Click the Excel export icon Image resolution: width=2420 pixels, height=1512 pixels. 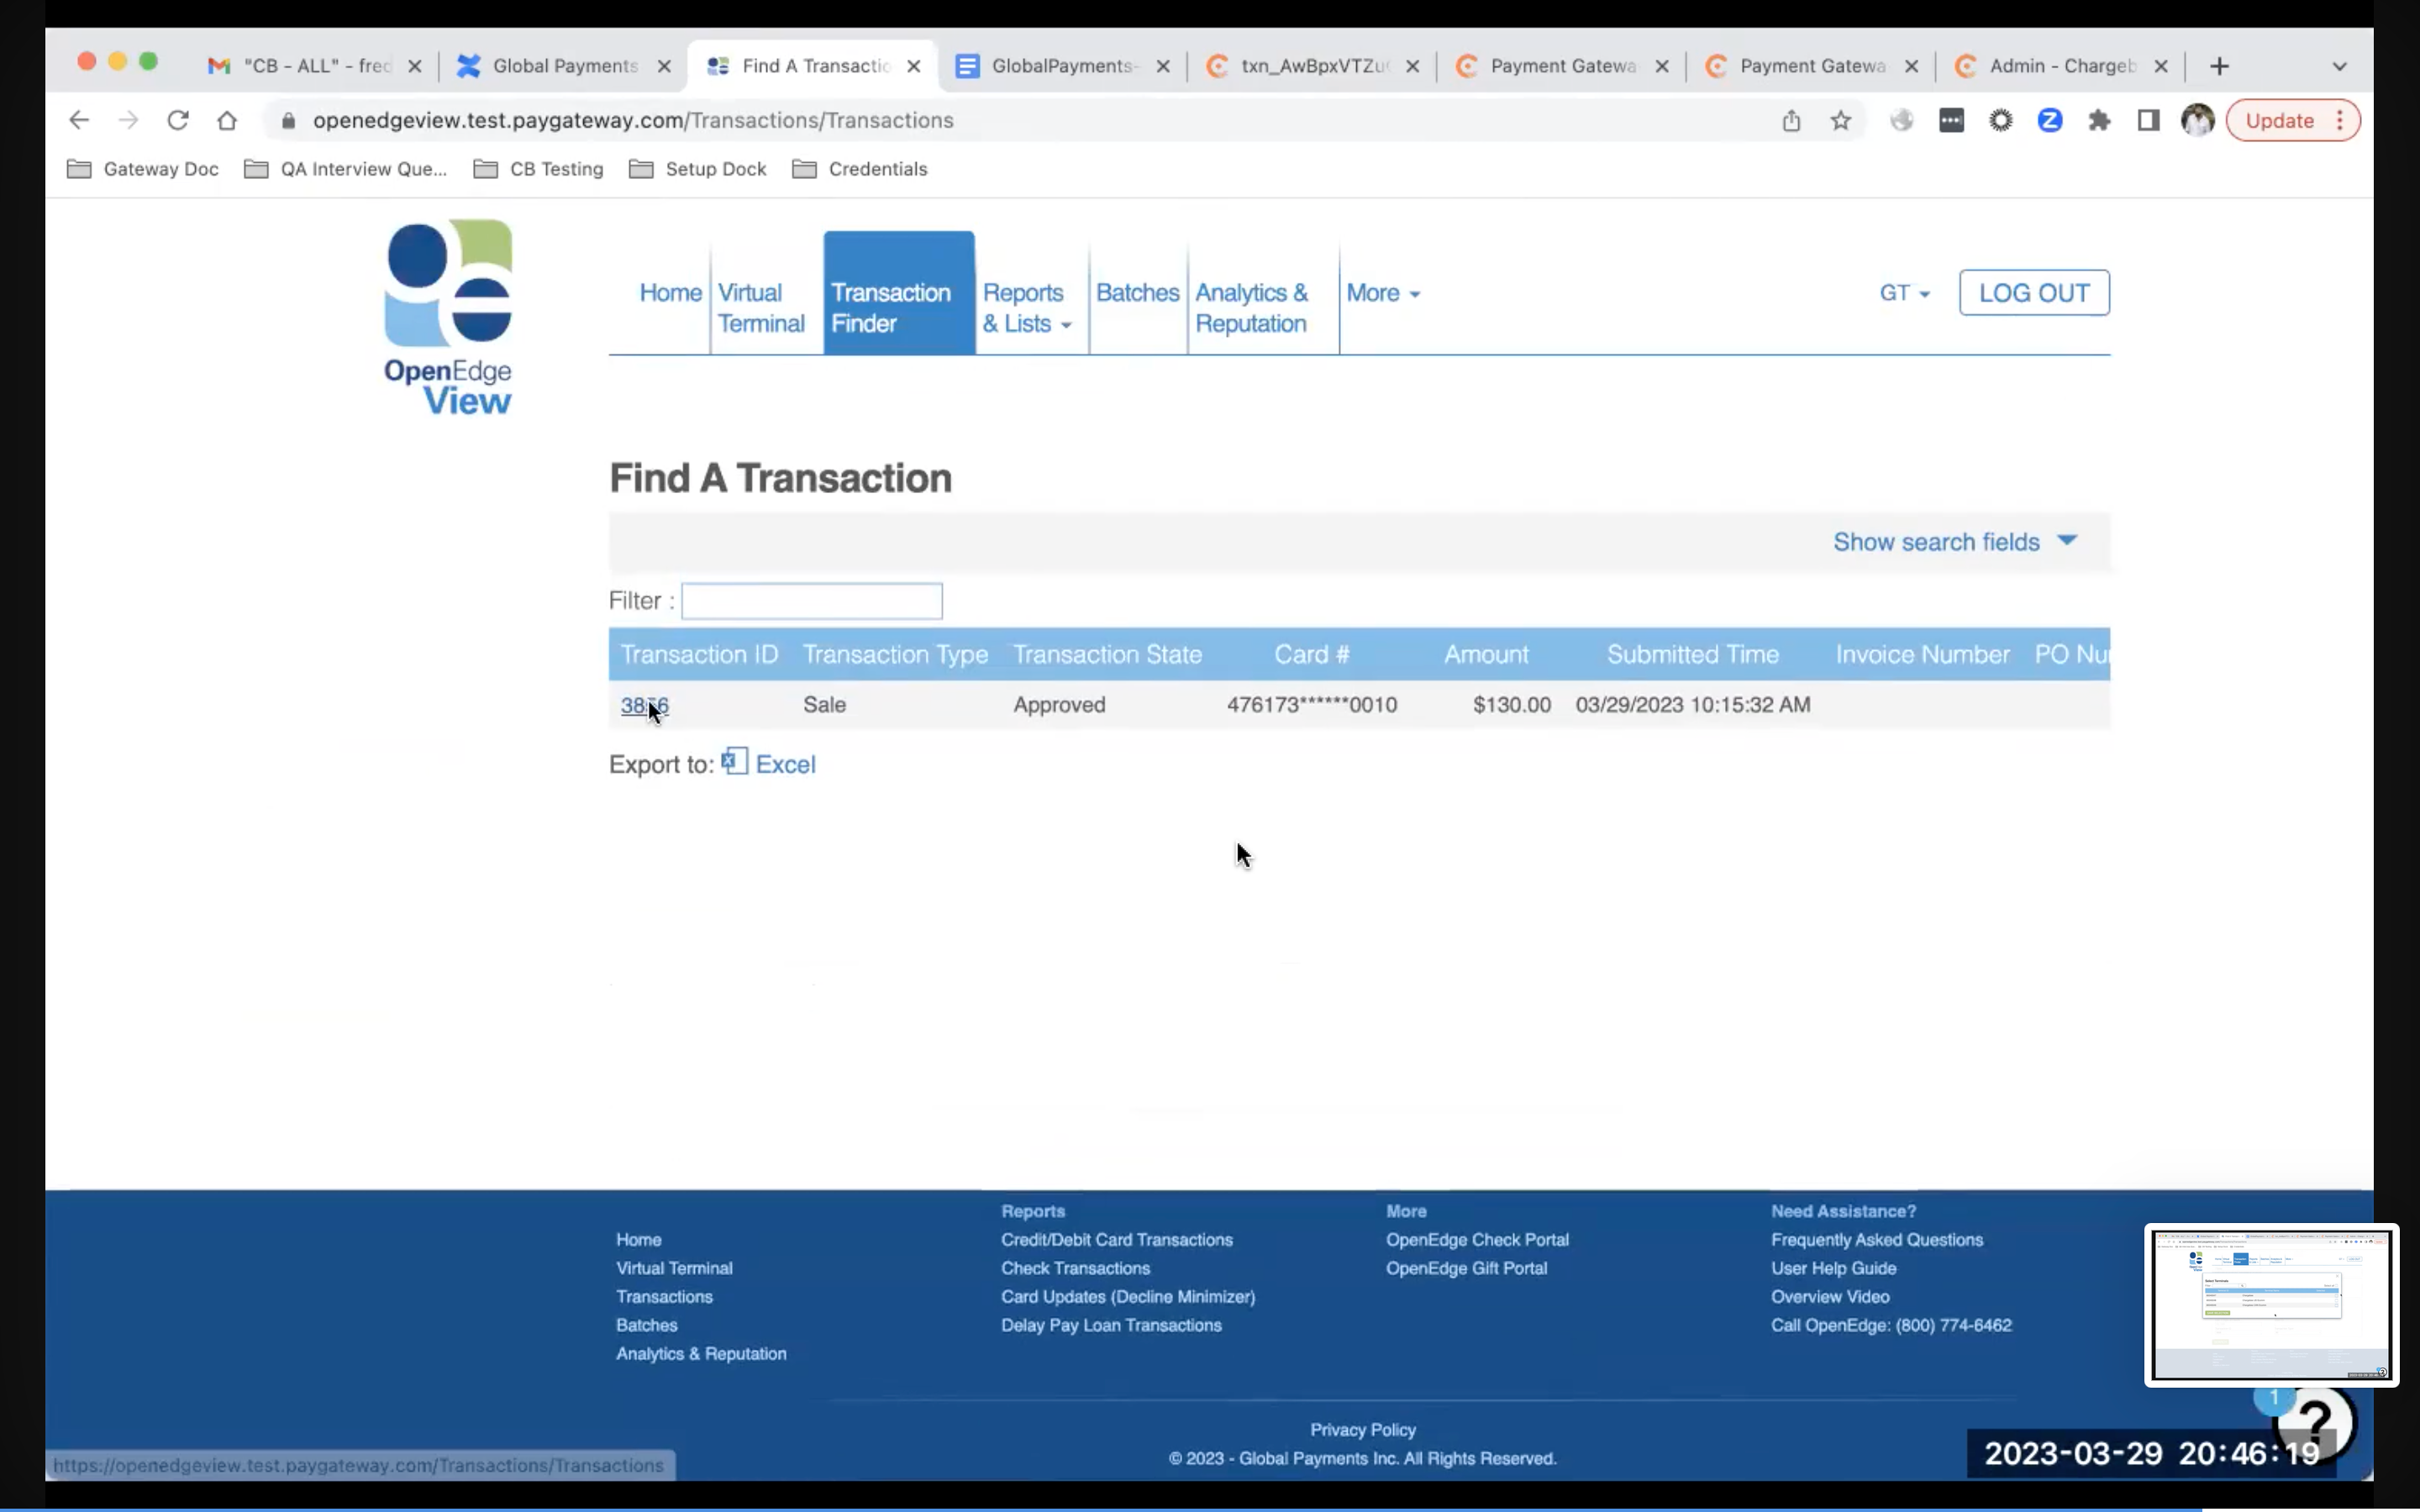tap(734, 762)
